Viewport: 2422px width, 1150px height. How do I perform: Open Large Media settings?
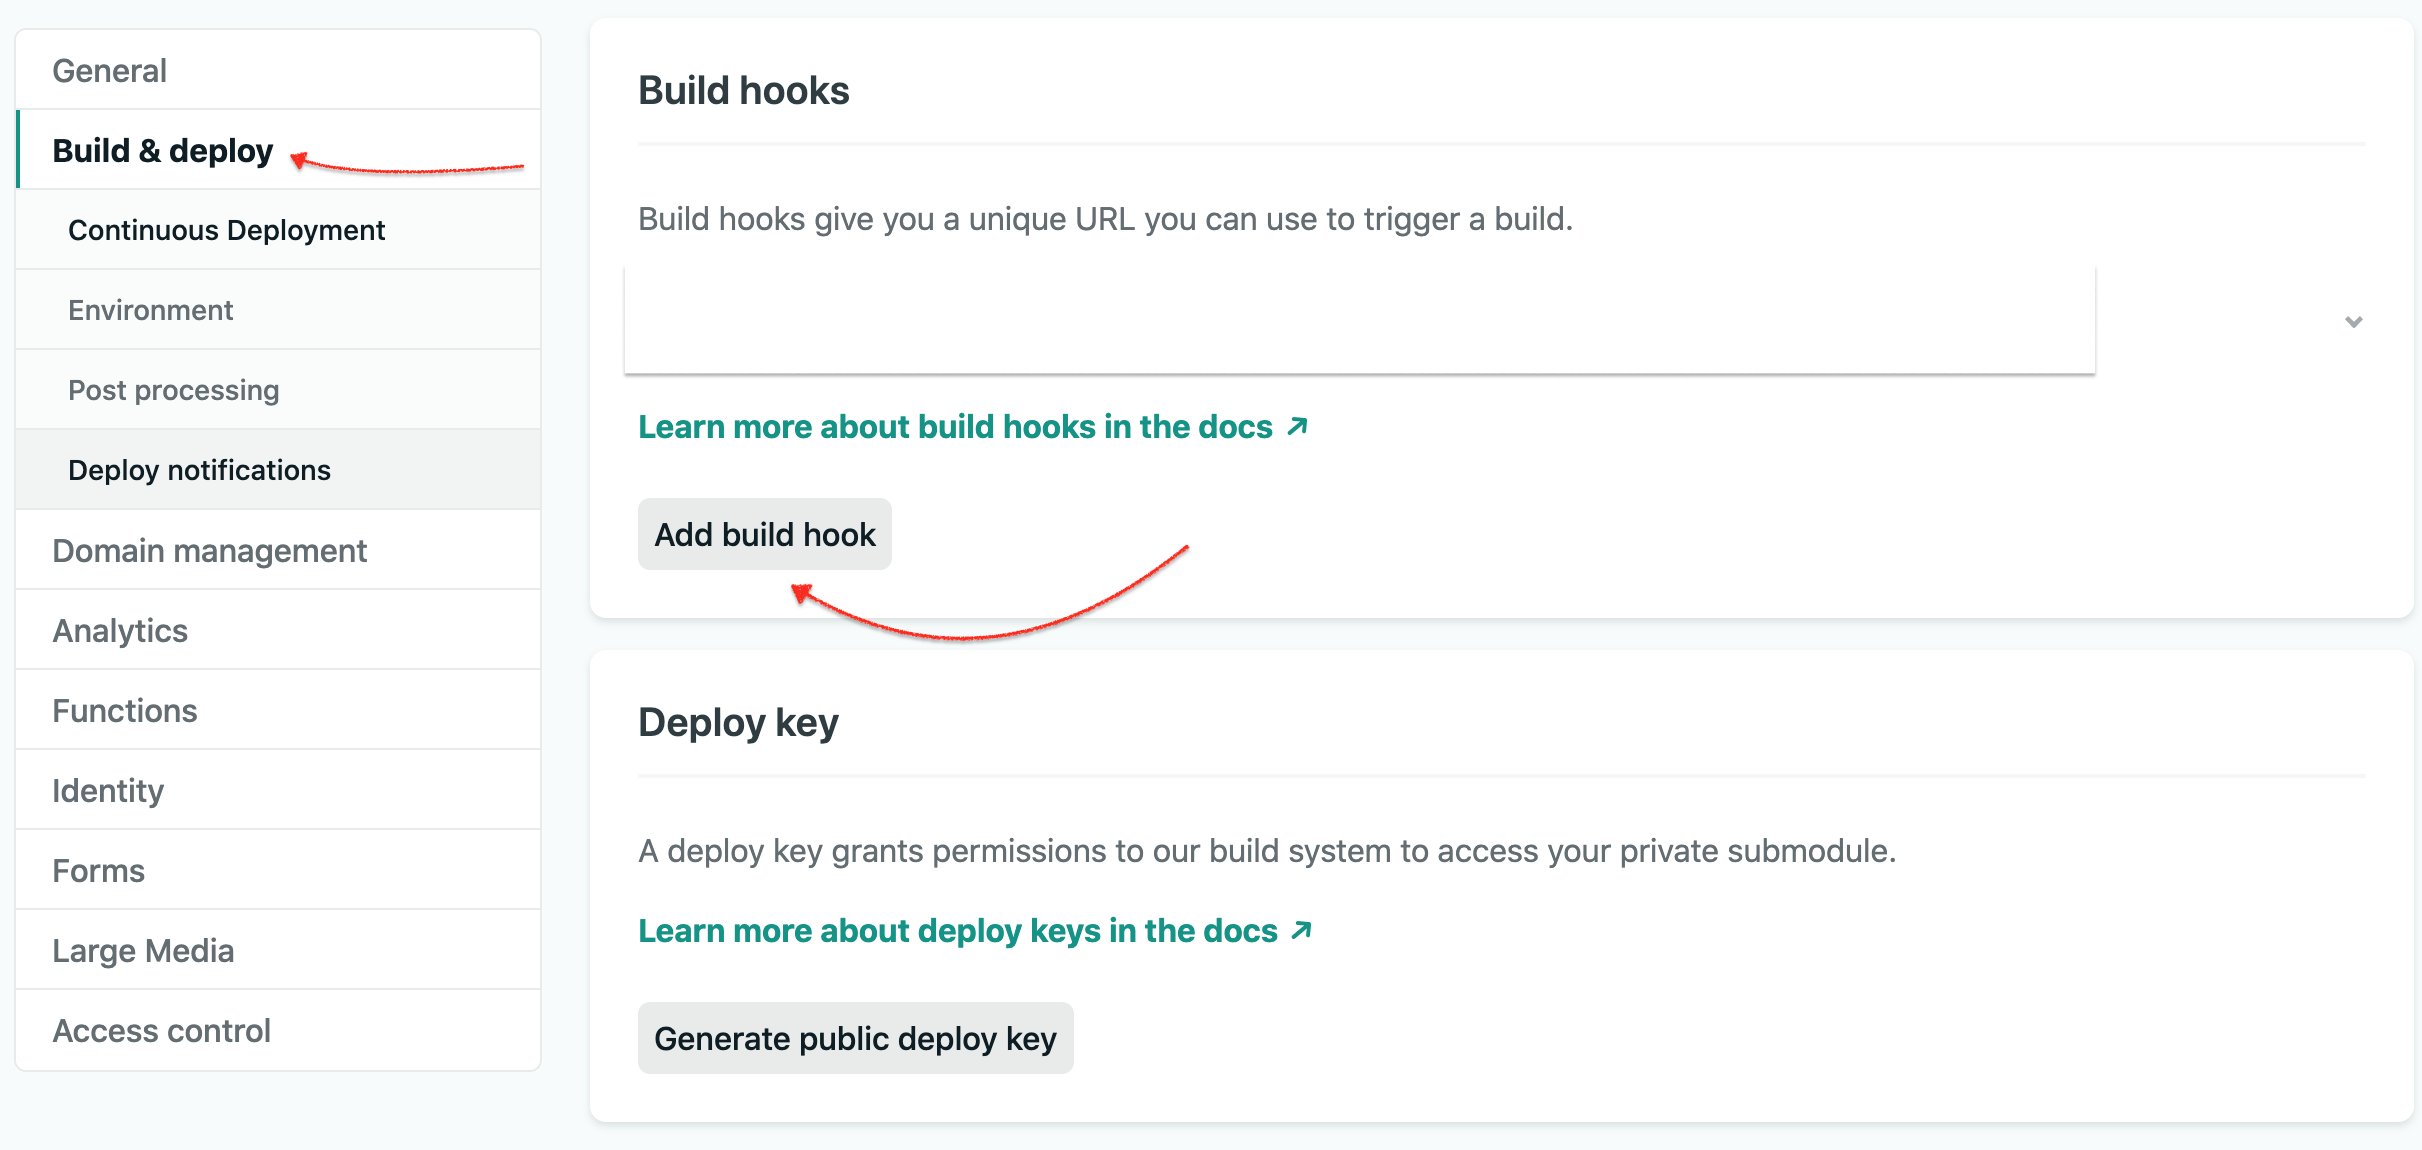click(278, 950)
